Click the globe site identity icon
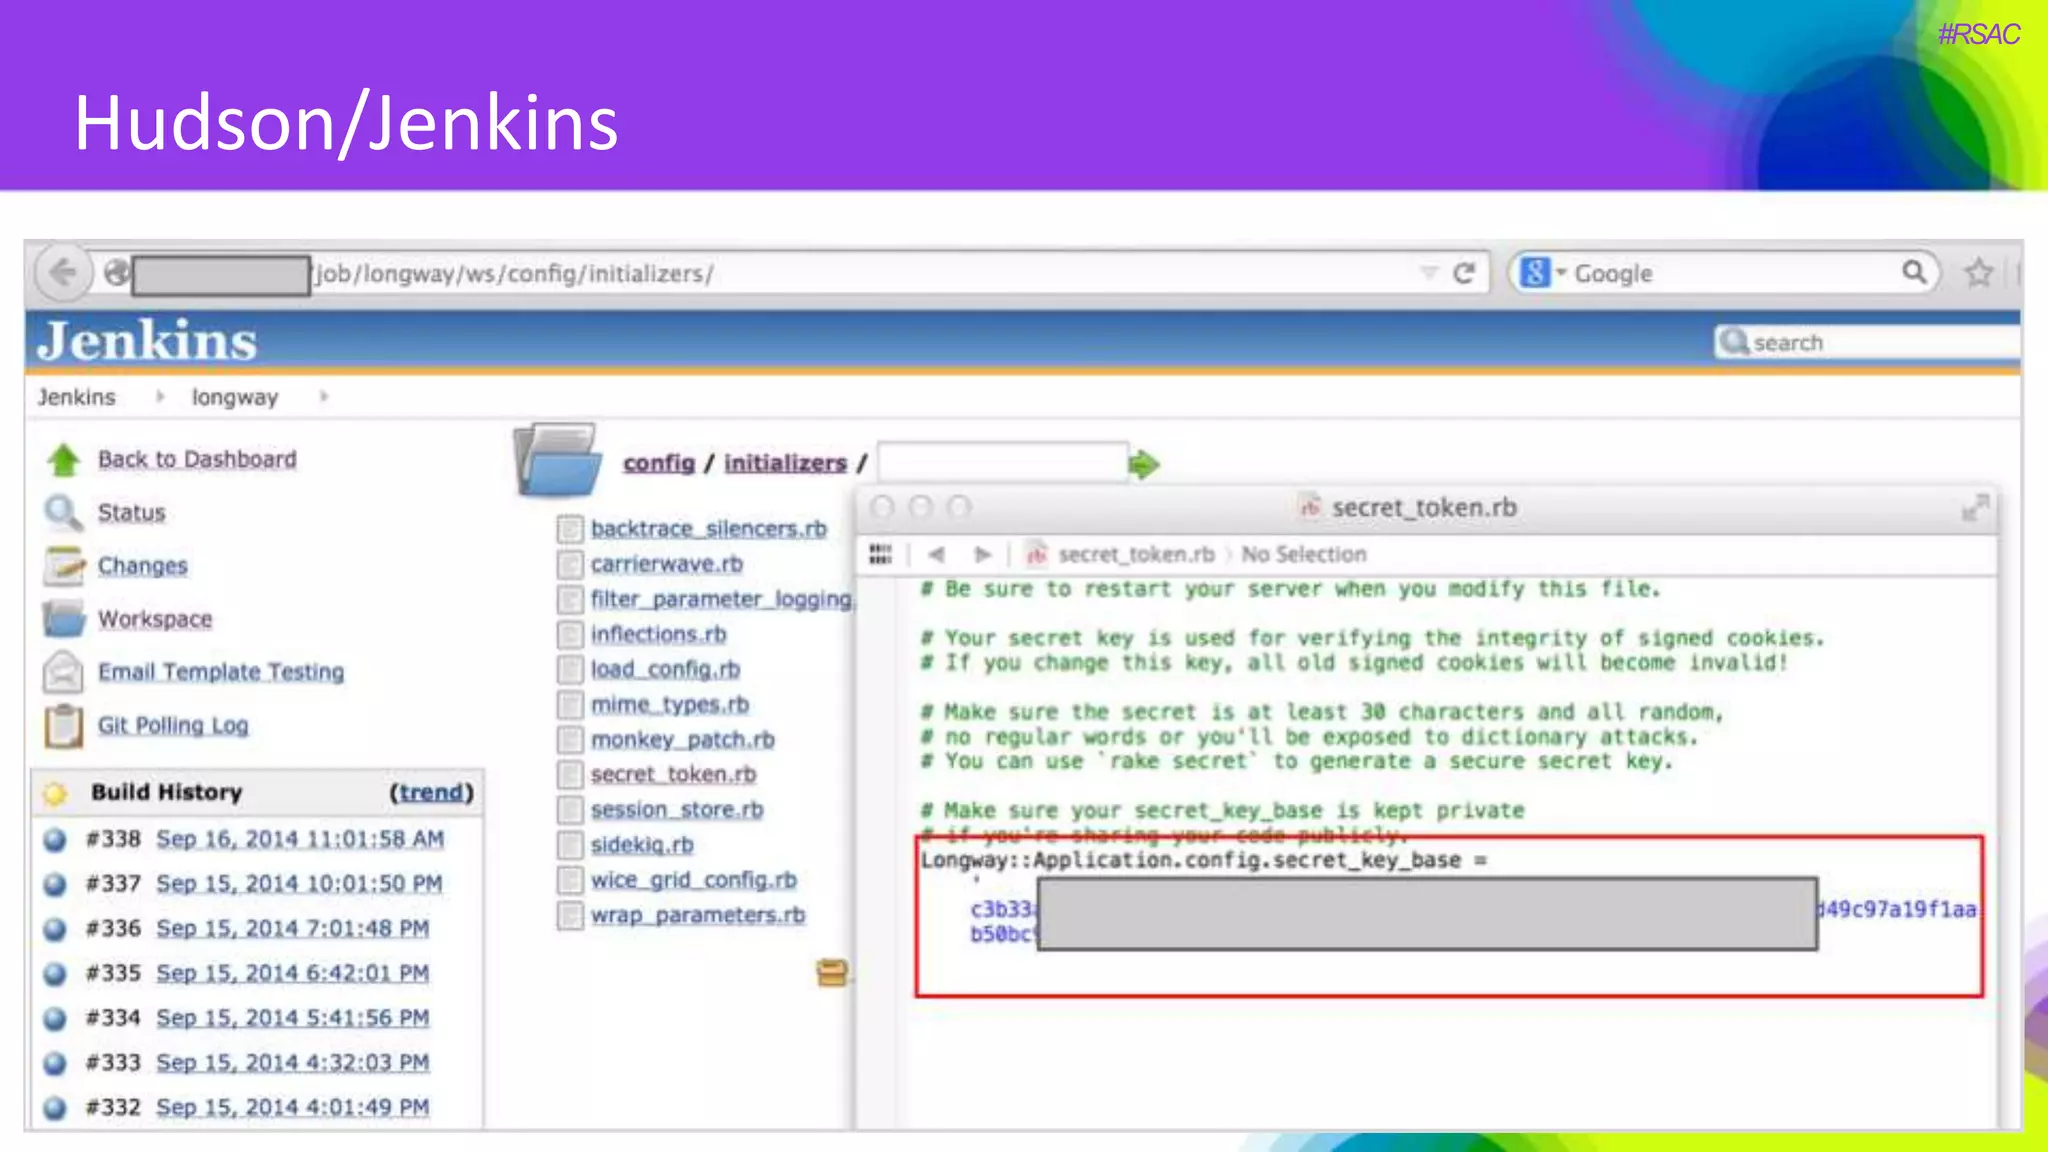Image resolution: width=2048 pixels, height=1152 pixels. [116, 272]
